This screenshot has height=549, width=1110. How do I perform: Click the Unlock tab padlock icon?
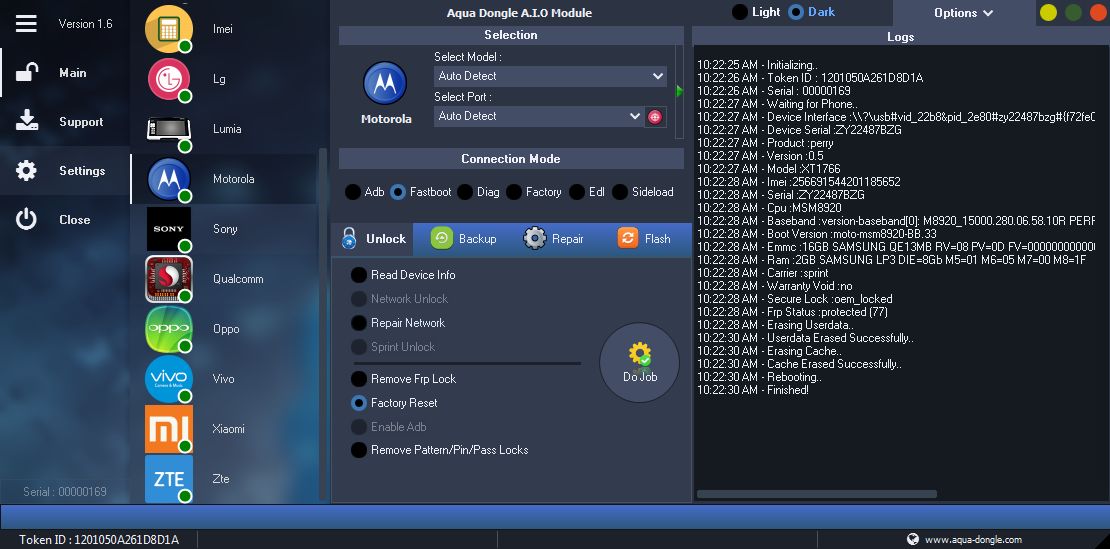tap(348, 238)
